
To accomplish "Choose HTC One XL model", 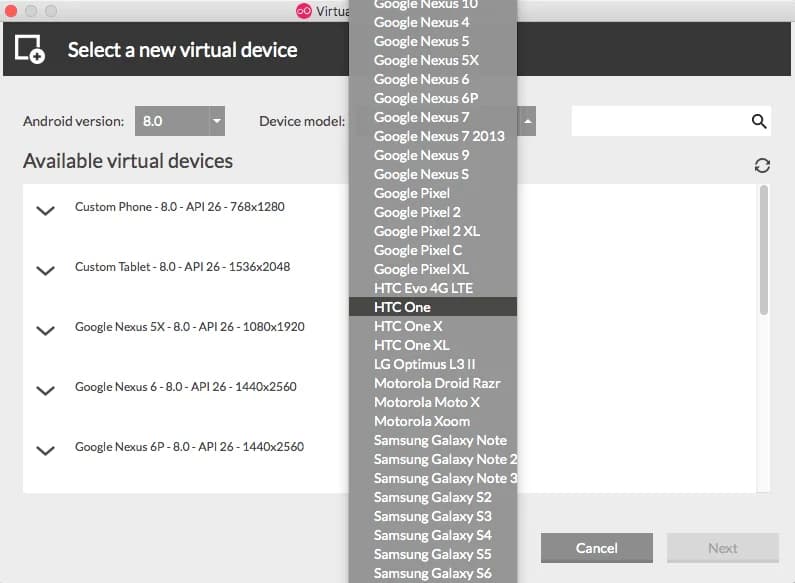I will click(433, 345).
